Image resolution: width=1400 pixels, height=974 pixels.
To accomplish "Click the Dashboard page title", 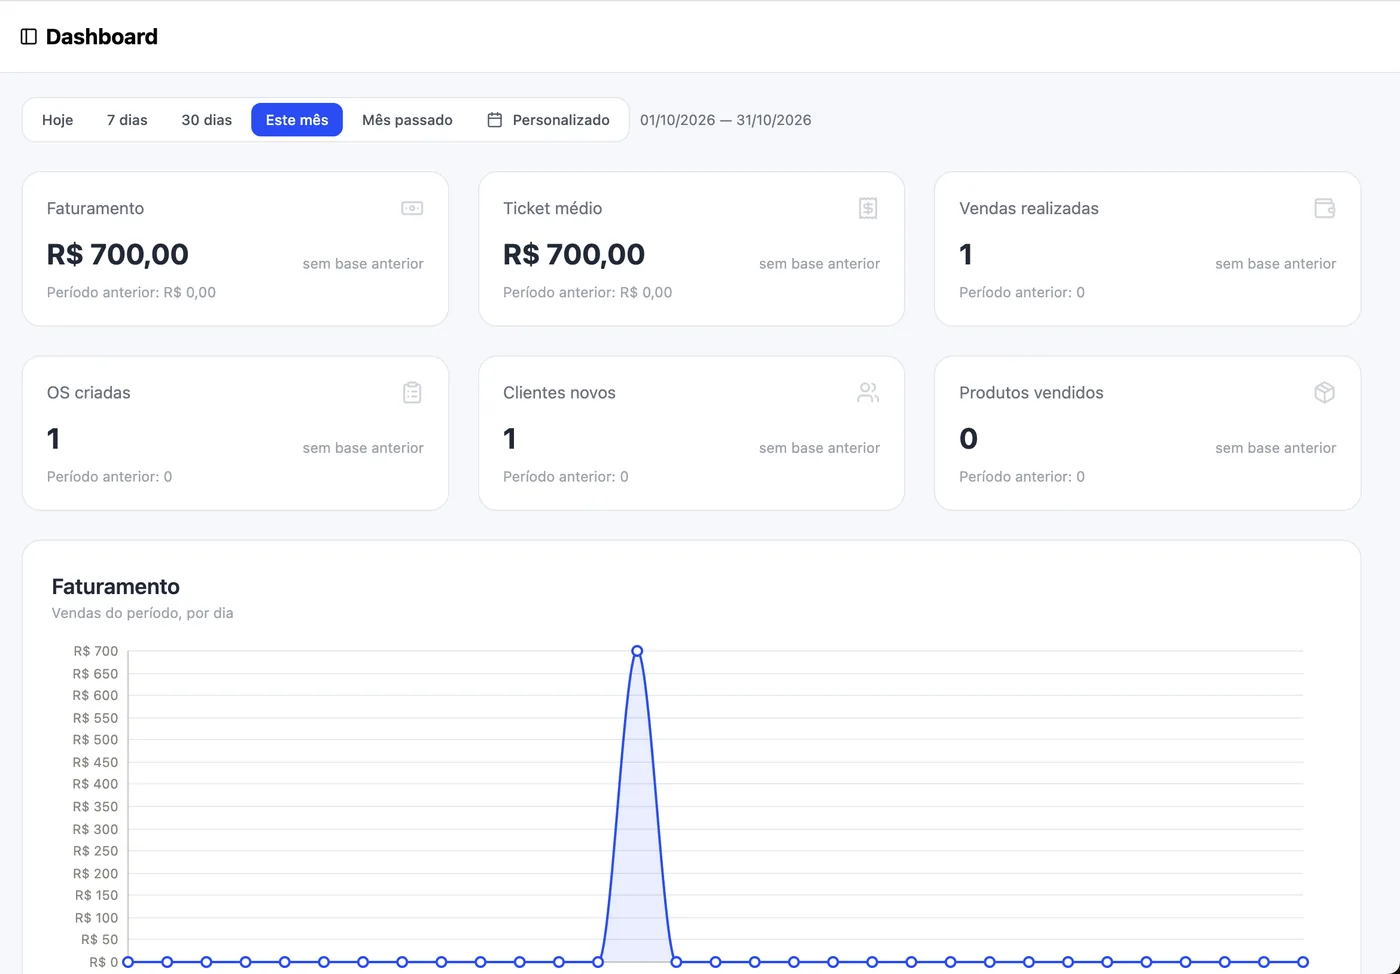I will click(102, 37).
